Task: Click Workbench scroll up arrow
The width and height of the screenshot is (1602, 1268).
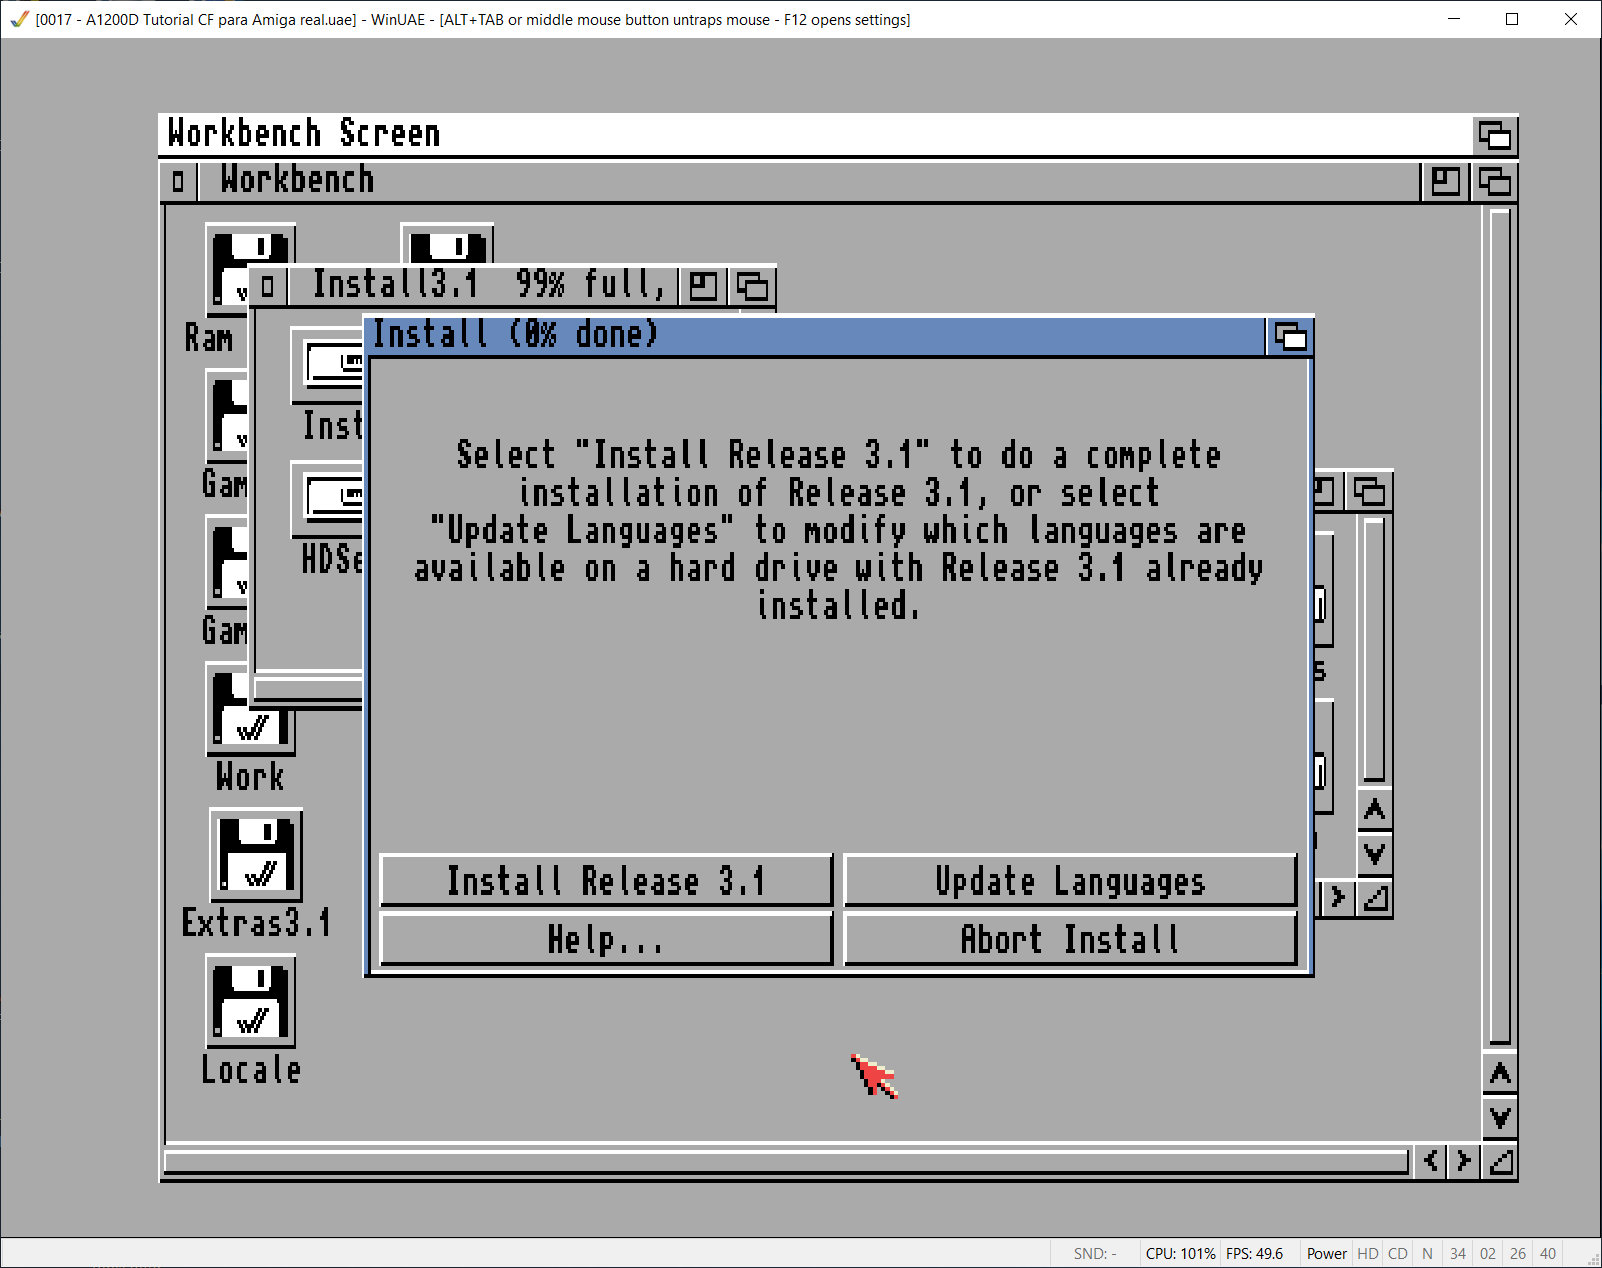Action: pyautogui.click(x=1500, y=1074)
